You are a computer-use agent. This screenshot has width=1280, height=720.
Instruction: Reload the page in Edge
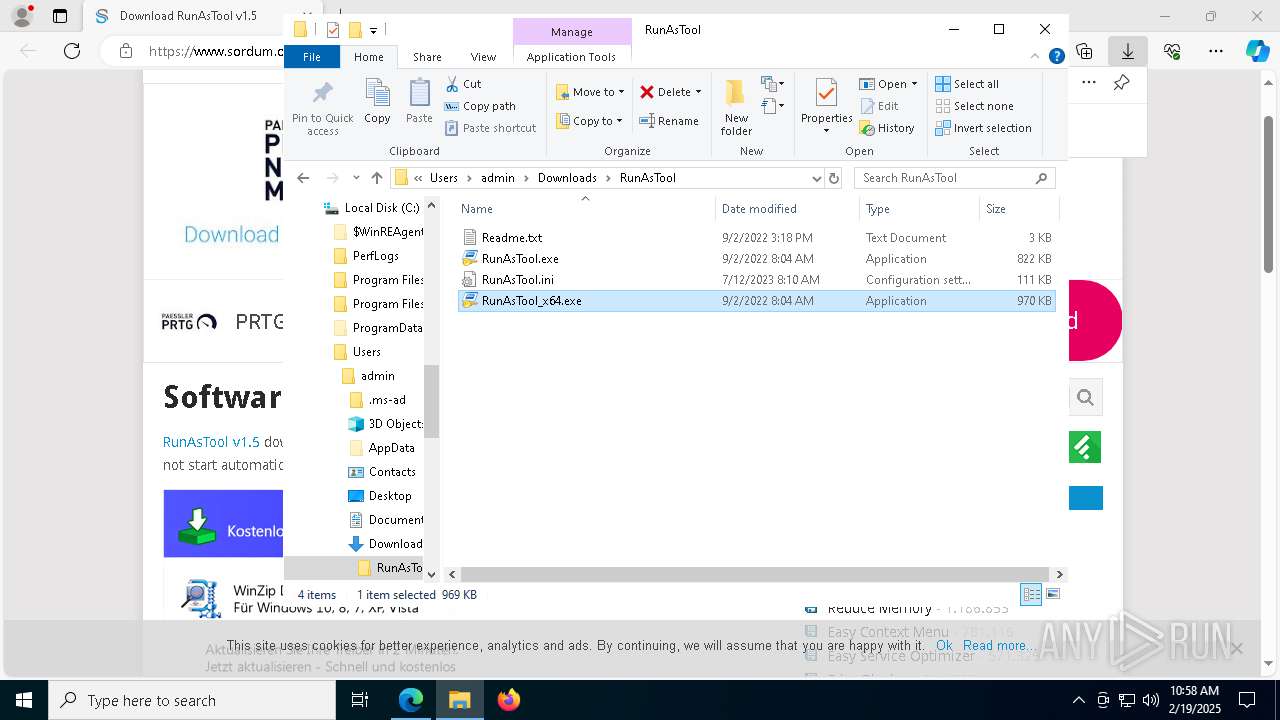pyautogui.click(x=72, y=50)
